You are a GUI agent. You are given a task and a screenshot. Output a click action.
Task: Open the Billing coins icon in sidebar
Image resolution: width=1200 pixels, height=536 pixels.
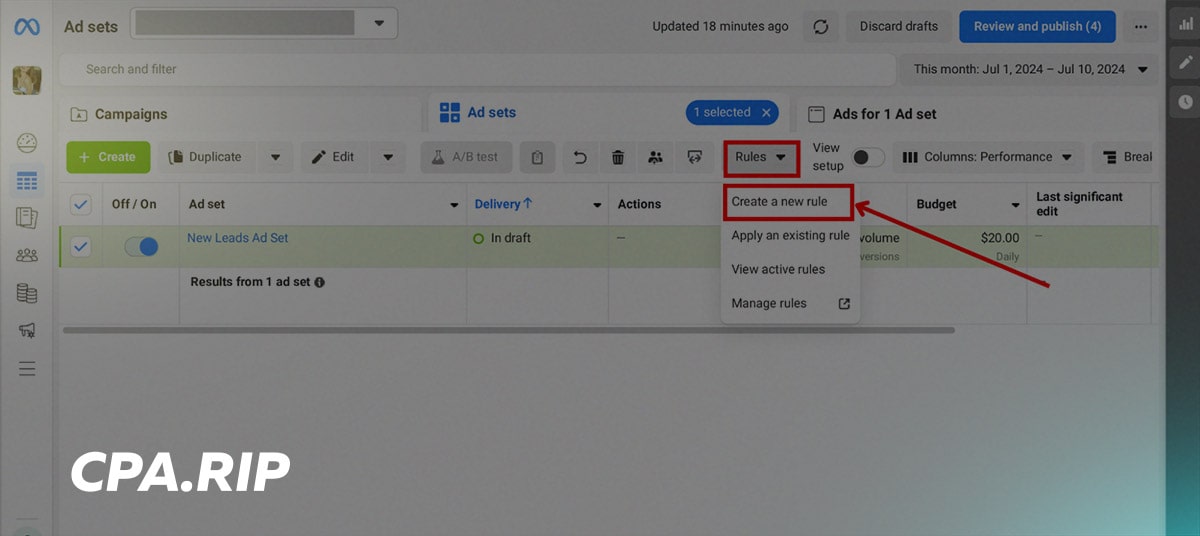[27, 293]
